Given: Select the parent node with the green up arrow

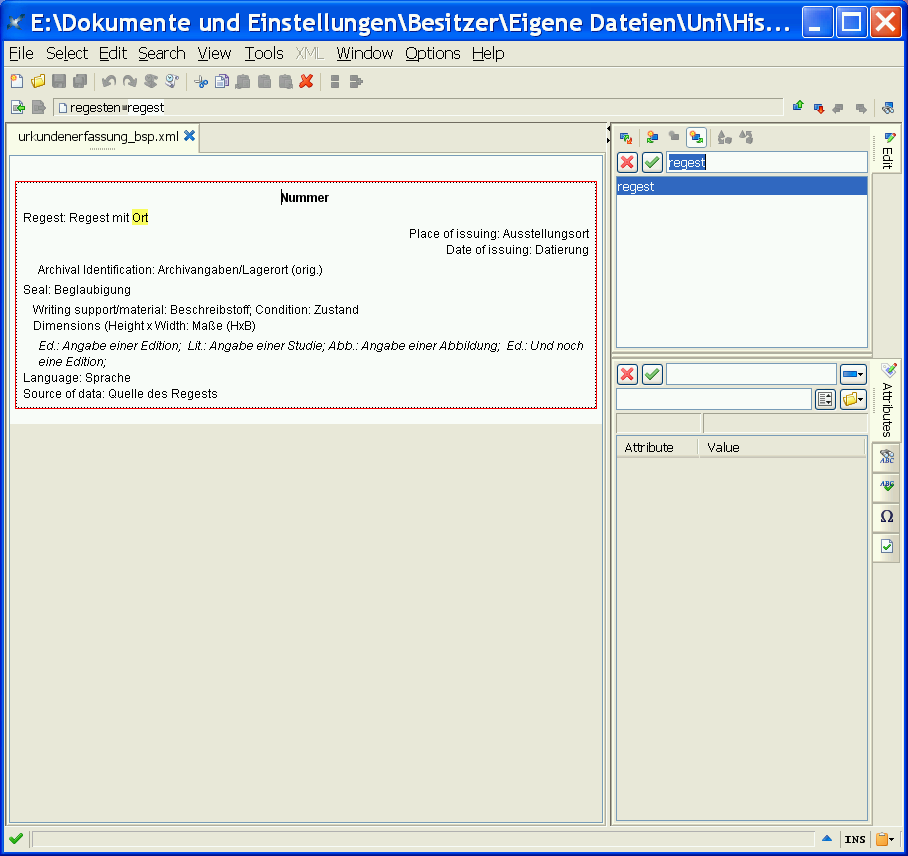Looking at the screenshot, I should click(x=798, y=106).
